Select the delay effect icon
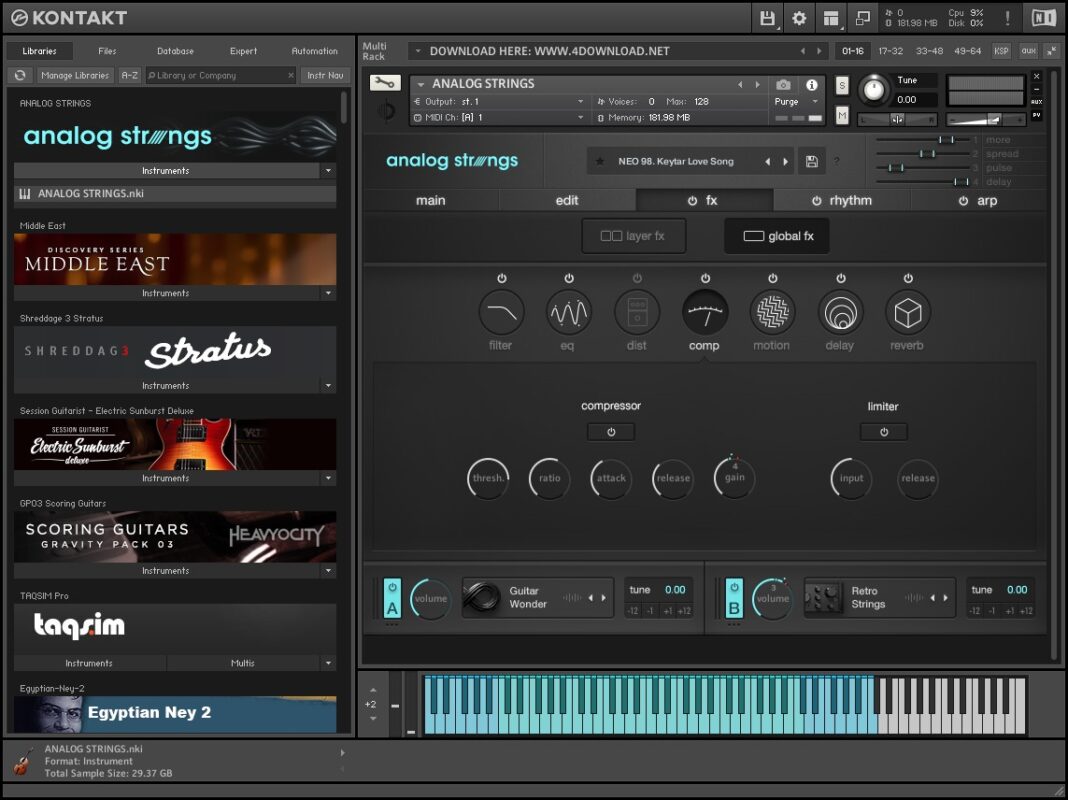Image resolution: width=1068 pixels, height=800 pixels. tap(840, 313)
